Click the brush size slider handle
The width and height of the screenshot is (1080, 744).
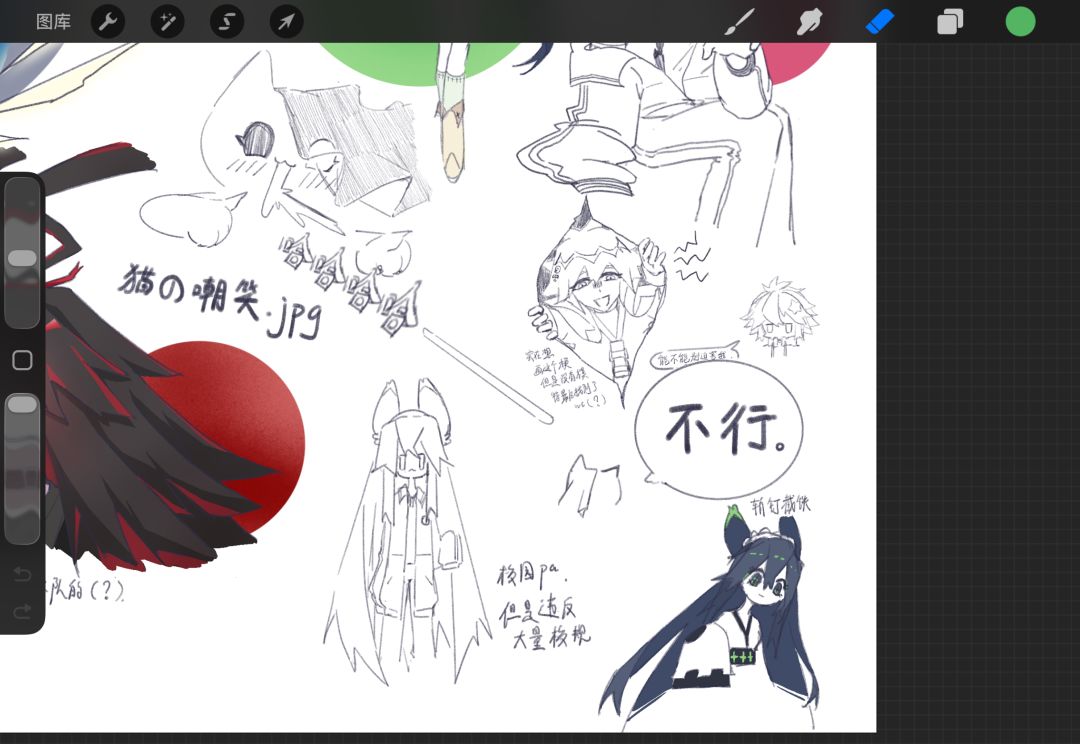[x=22, y=258]
